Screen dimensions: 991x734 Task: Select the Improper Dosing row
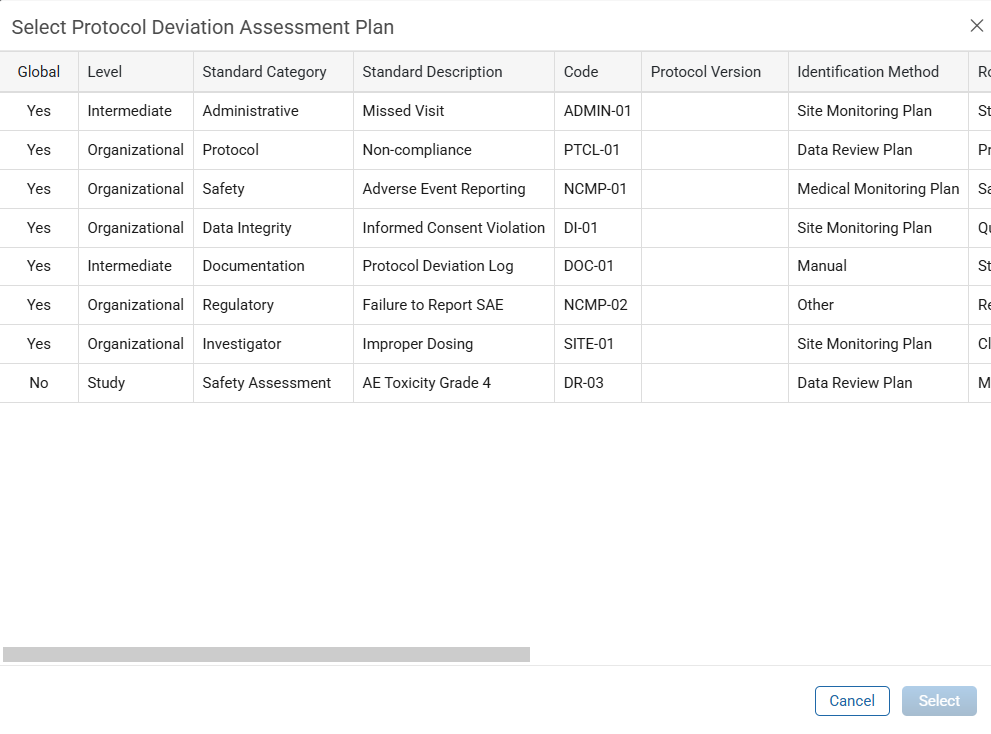point(496,345)
